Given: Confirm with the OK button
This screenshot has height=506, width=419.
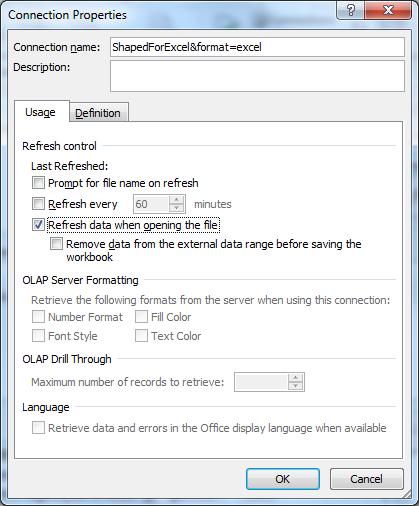Looking at the screenshot, I should click(x=283, y=479).
